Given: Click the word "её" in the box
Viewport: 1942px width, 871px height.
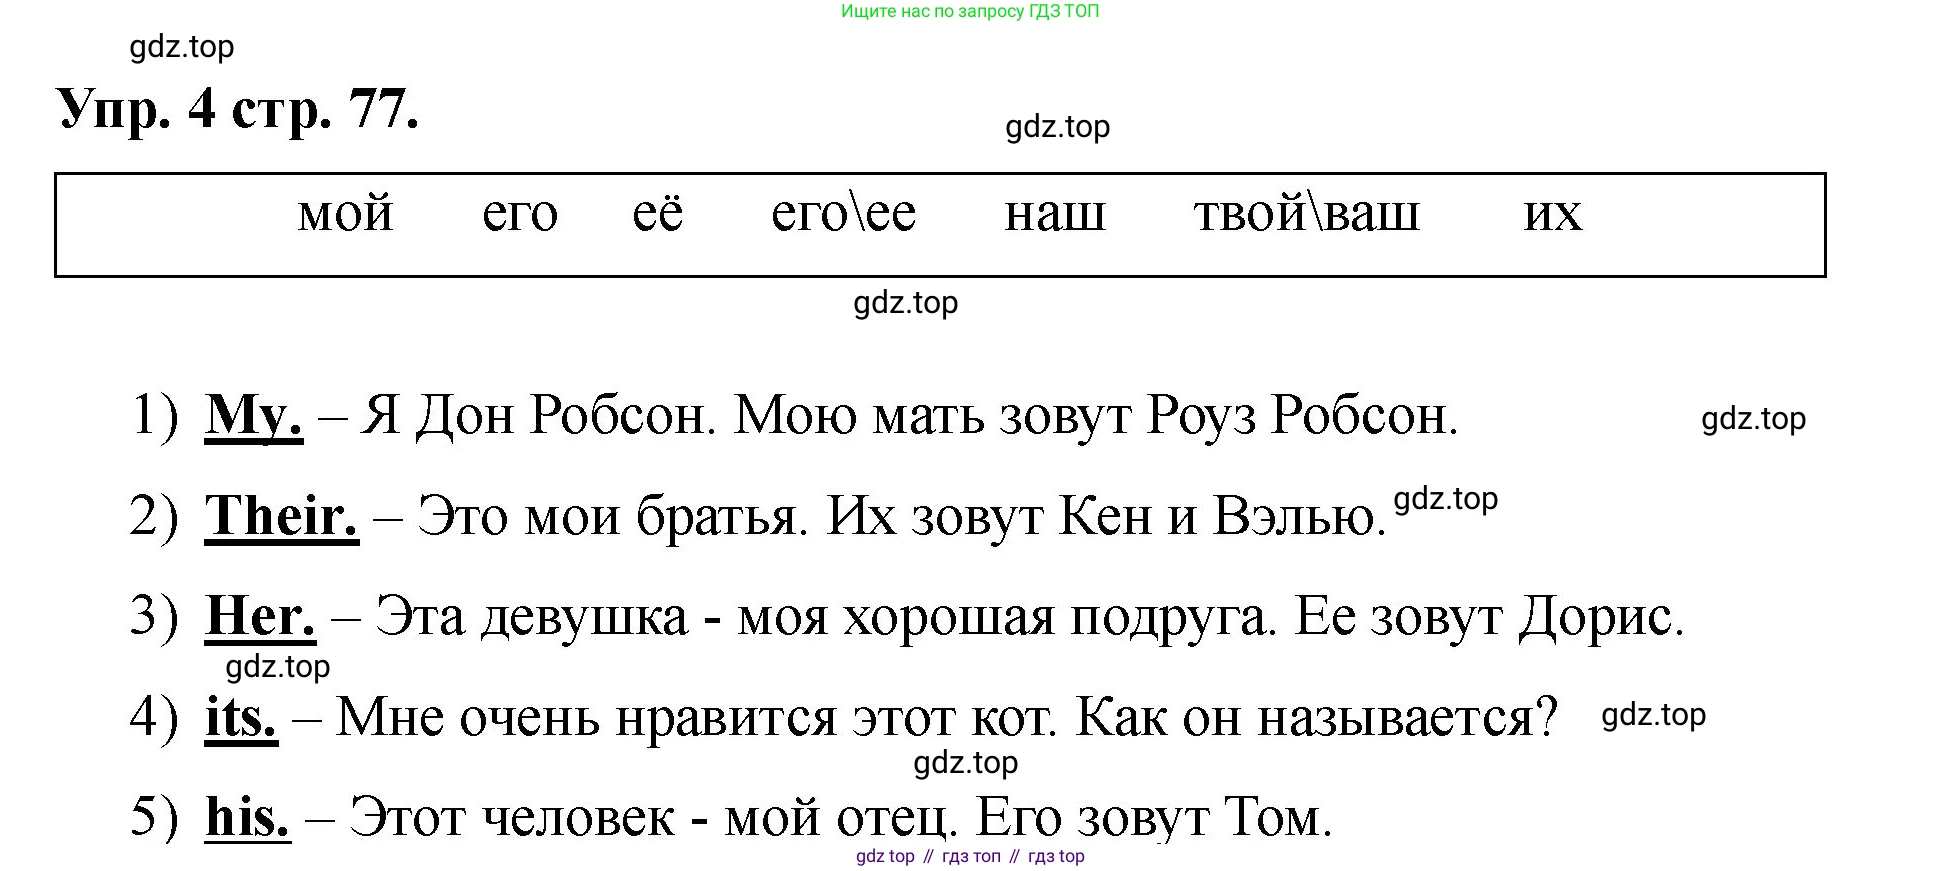Looking at the screenshot, I should point(657,214).
